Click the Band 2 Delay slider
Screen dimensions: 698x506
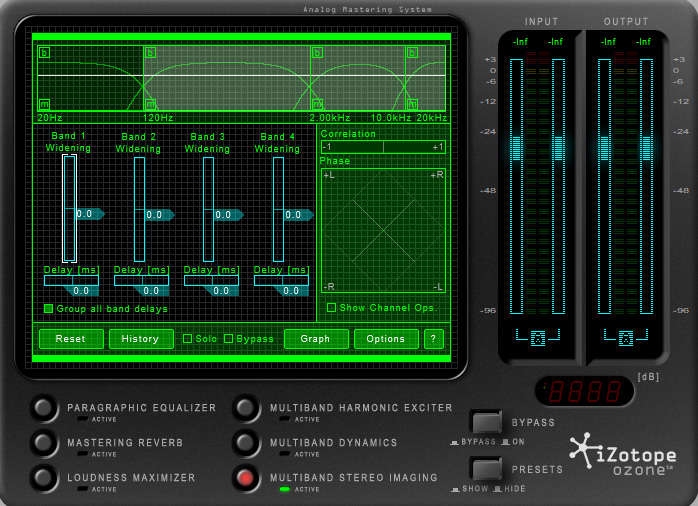click(x=141, y=280)
